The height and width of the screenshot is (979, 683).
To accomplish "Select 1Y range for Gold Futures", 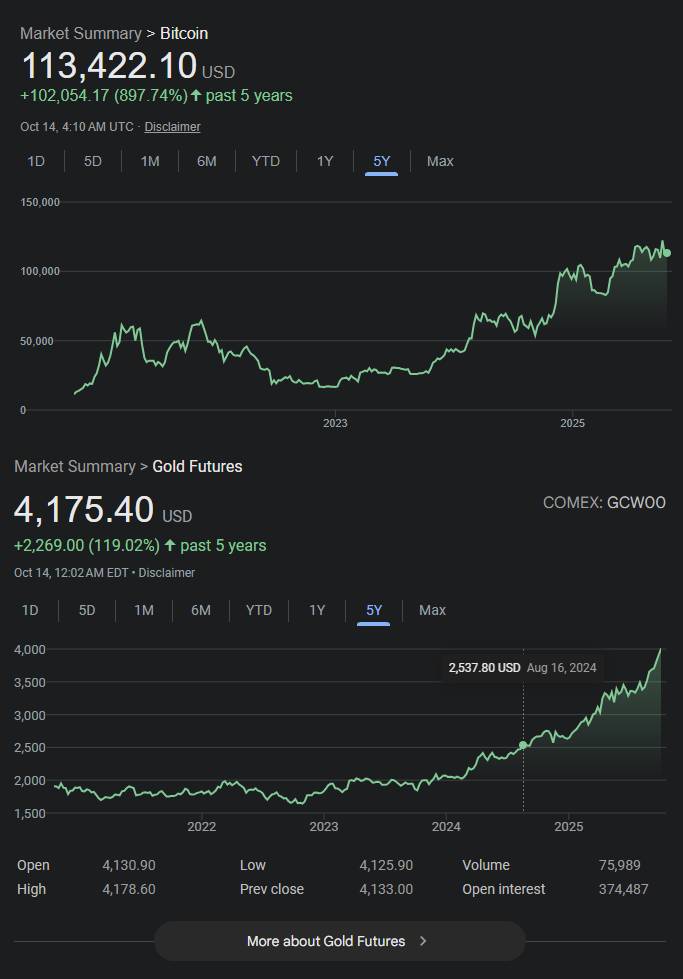I will (x=317, y=610).
